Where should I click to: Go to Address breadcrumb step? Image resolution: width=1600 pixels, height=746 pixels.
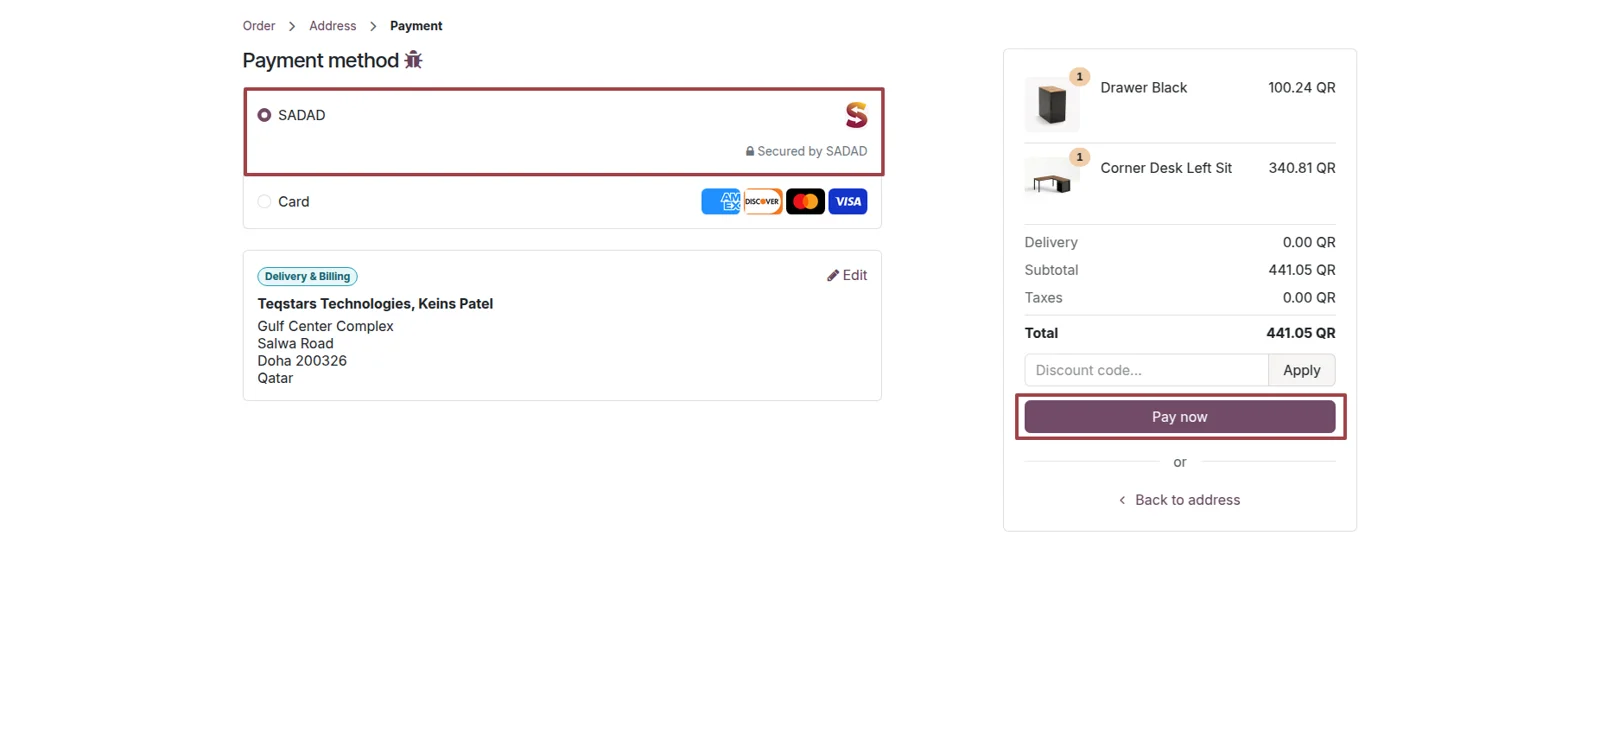pos(333,26)
